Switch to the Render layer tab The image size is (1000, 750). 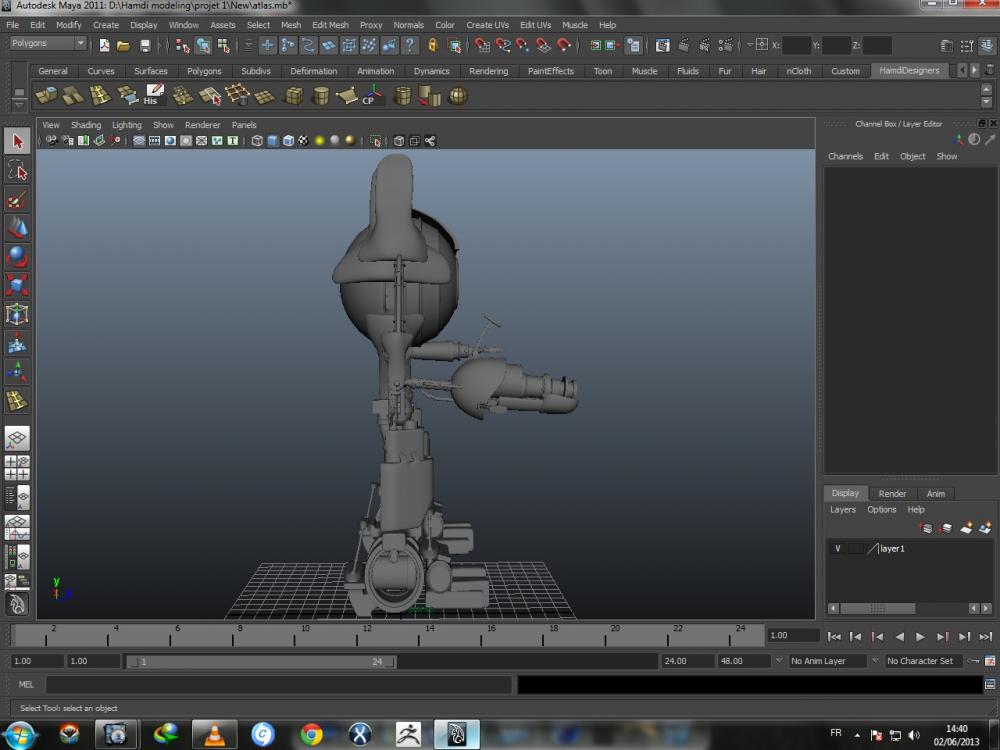pyautogui.click(x=892, y=493)
